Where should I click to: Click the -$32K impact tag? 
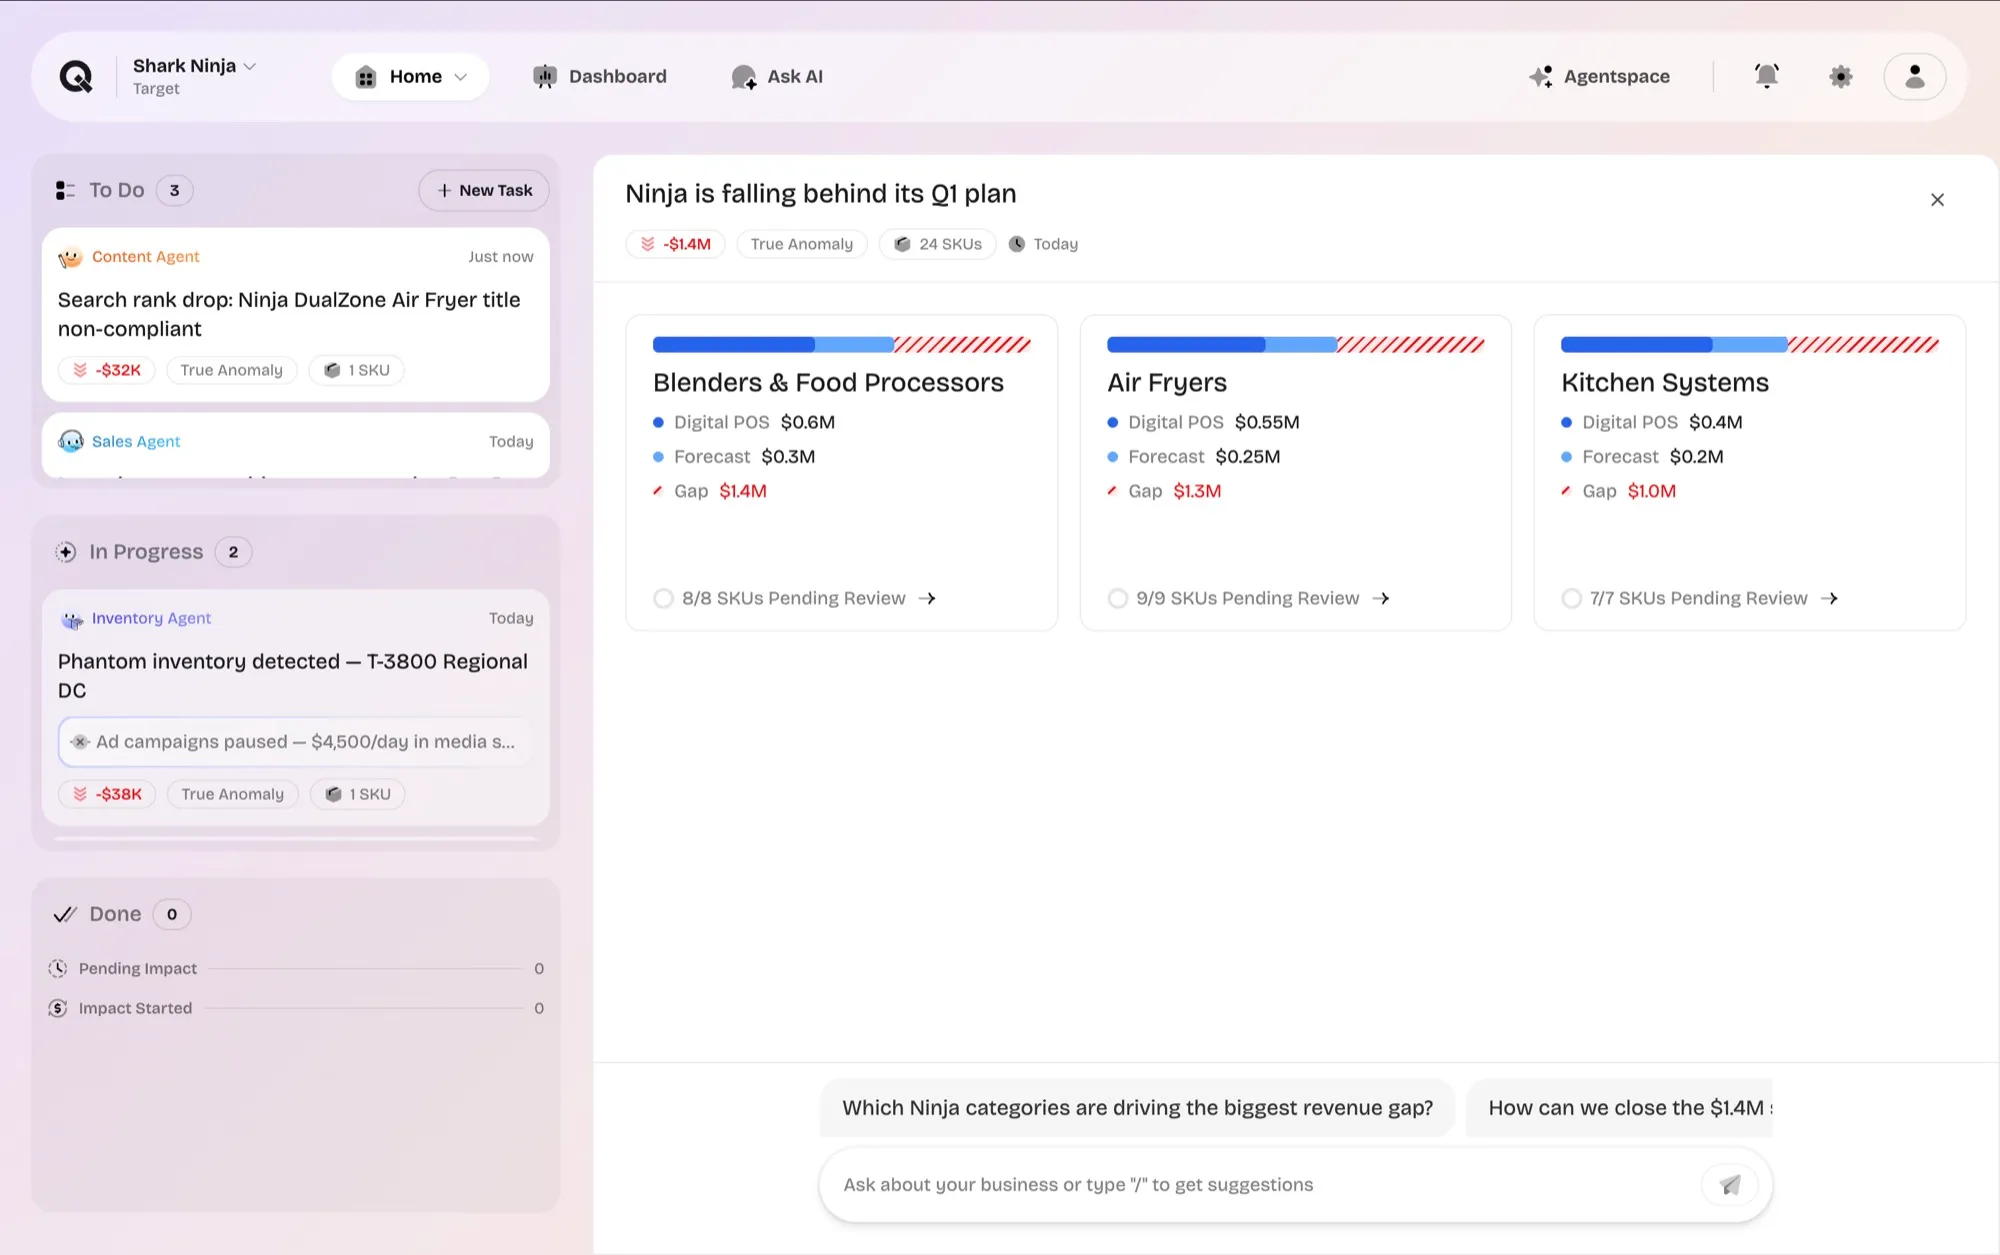(107, 370)
